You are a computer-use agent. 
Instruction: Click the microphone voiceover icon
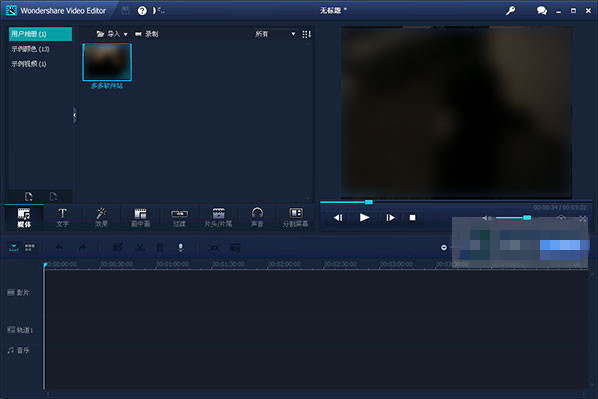pos(181,248)
